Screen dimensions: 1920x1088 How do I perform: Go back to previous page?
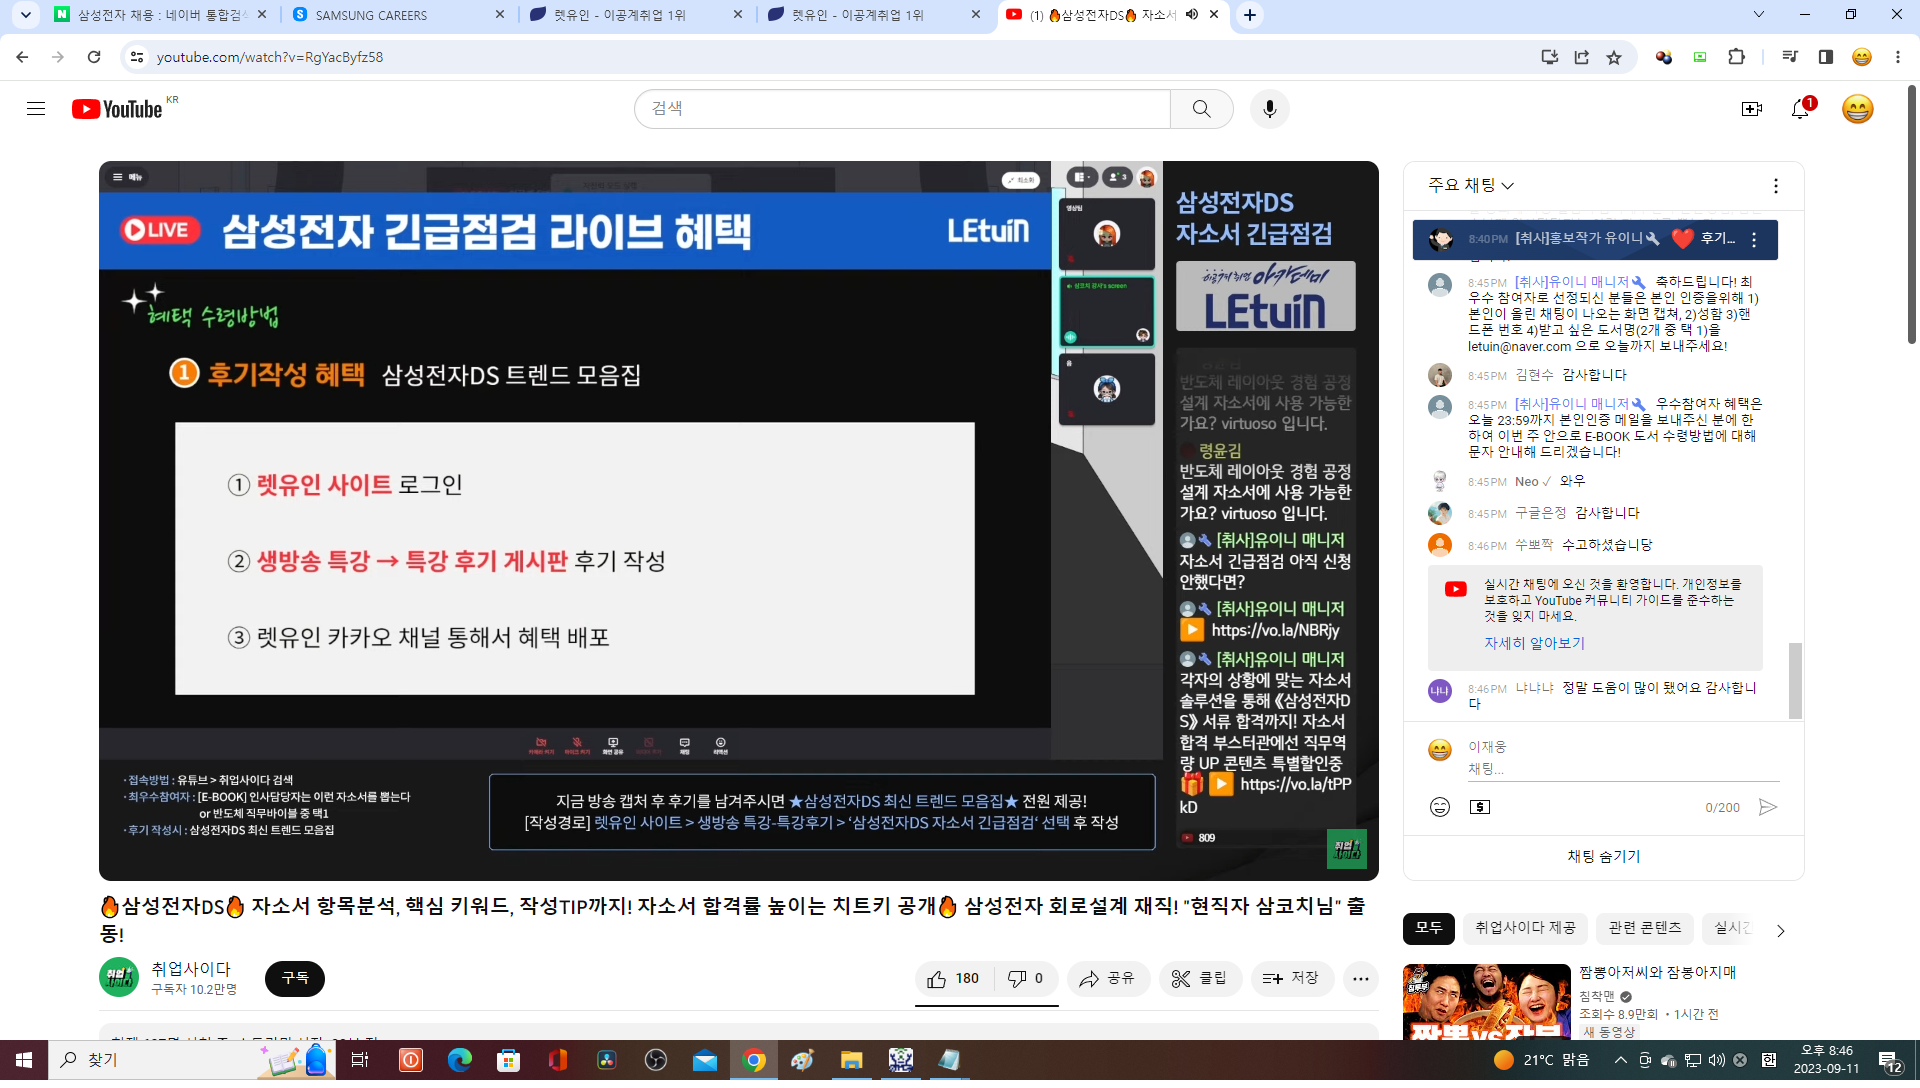point(22,57)
